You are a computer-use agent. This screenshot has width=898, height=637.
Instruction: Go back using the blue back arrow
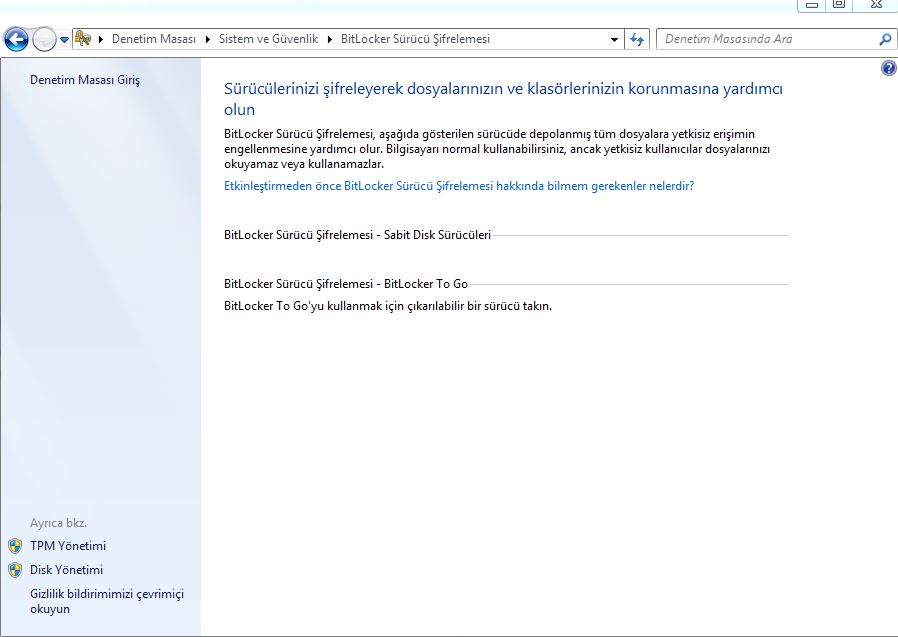tap(16, 40)
